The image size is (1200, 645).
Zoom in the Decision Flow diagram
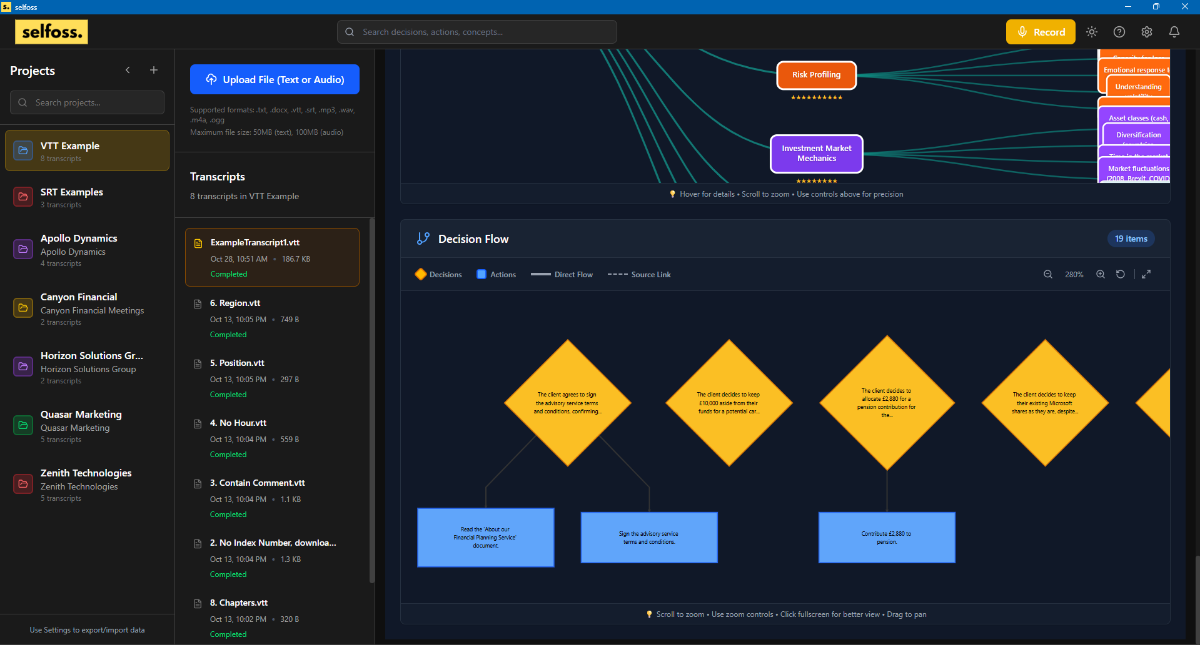[x=1100, y=274]
